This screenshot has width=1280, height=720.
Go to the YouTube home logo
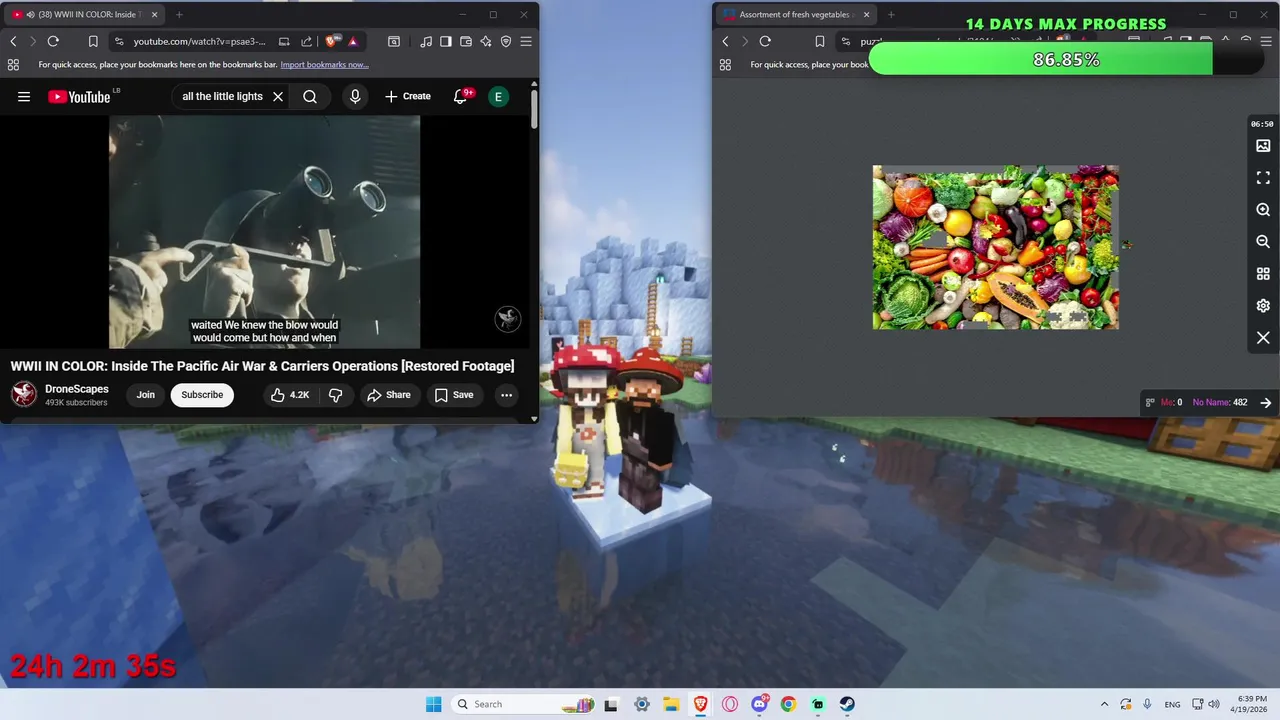tap(79, 97)
